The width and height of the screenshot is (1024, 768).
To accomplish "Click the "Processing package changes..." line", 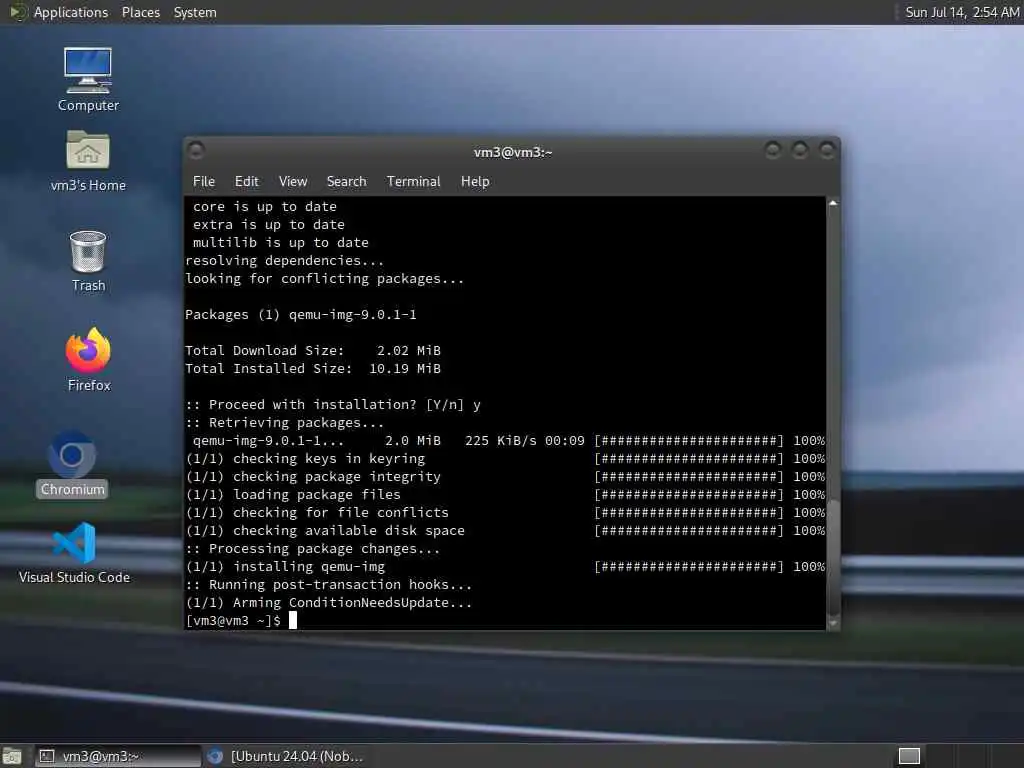I will [x=313, y=549].
